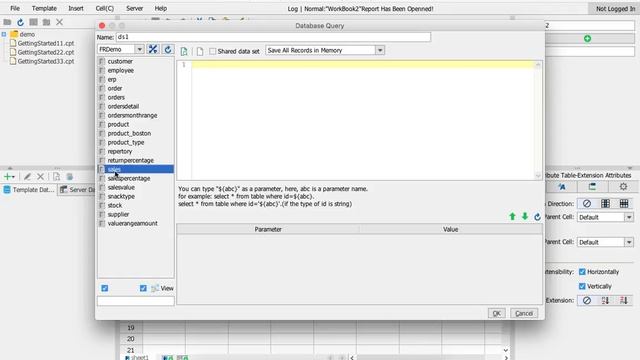Open cell style tab with A icon
The image size is (640, 360).
(562, 187)
